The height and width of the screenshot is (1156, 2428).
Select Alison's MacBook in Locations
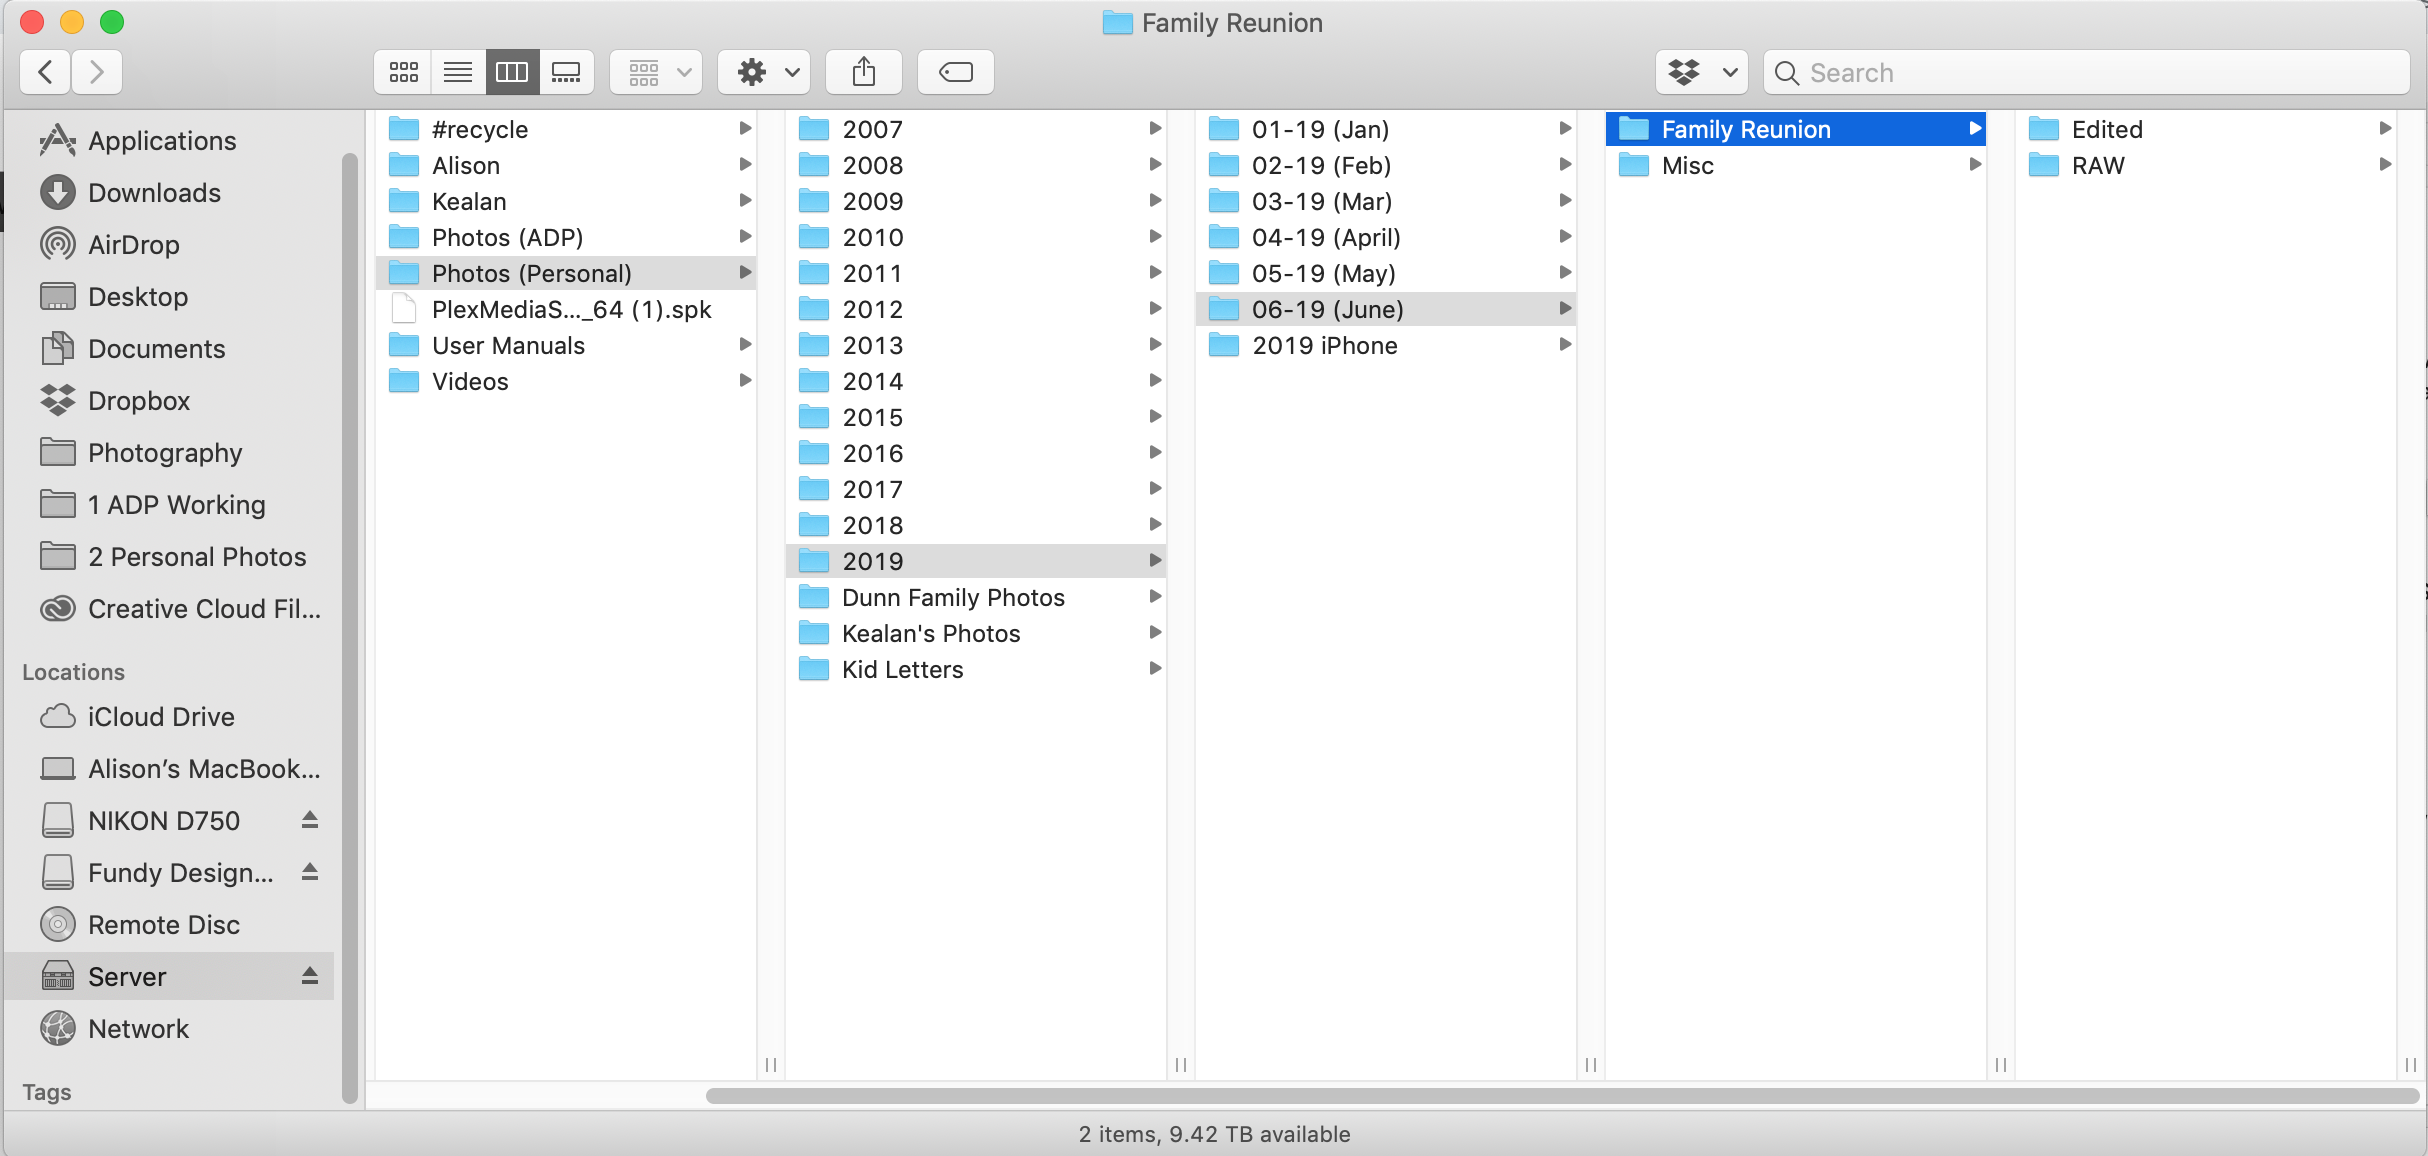point(170,769)
